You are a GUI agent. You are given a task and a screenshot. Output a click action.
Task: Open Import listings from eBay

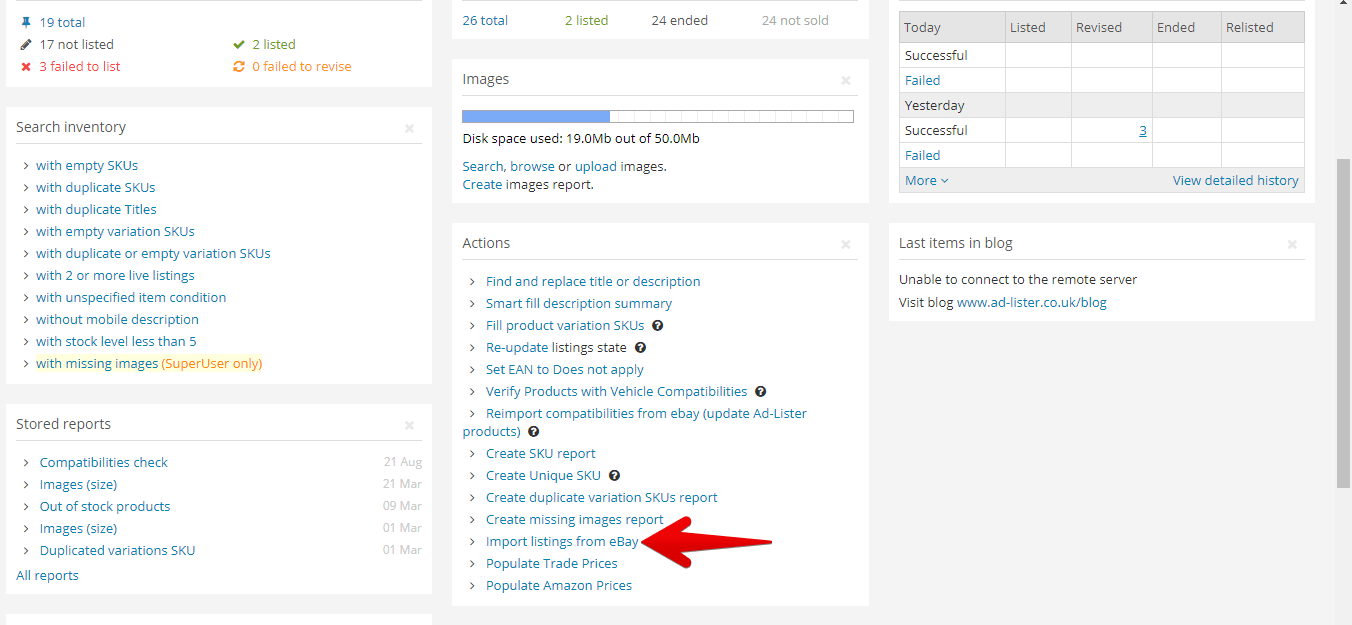point(561,542)
